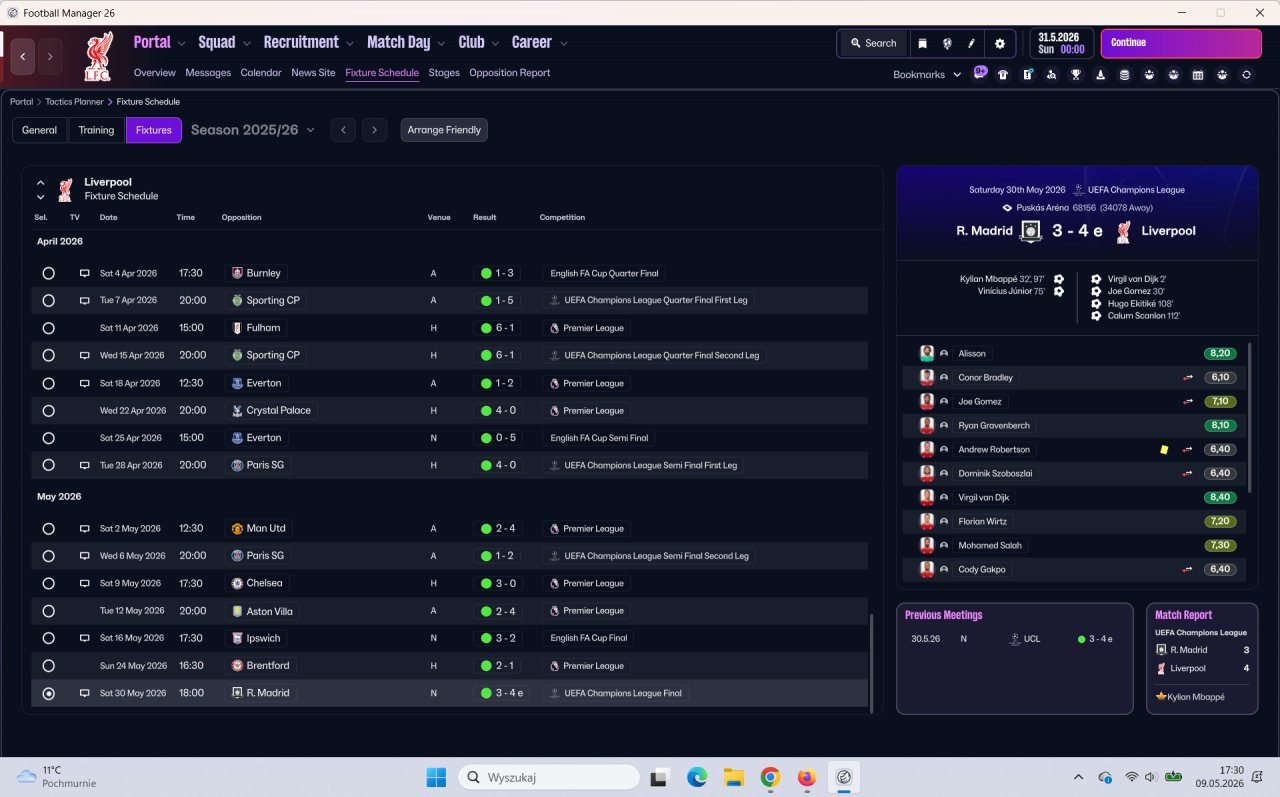Click the trophy icon in the bookmarks bar
1280x797 pixels.
click(x=1076, y=74)
